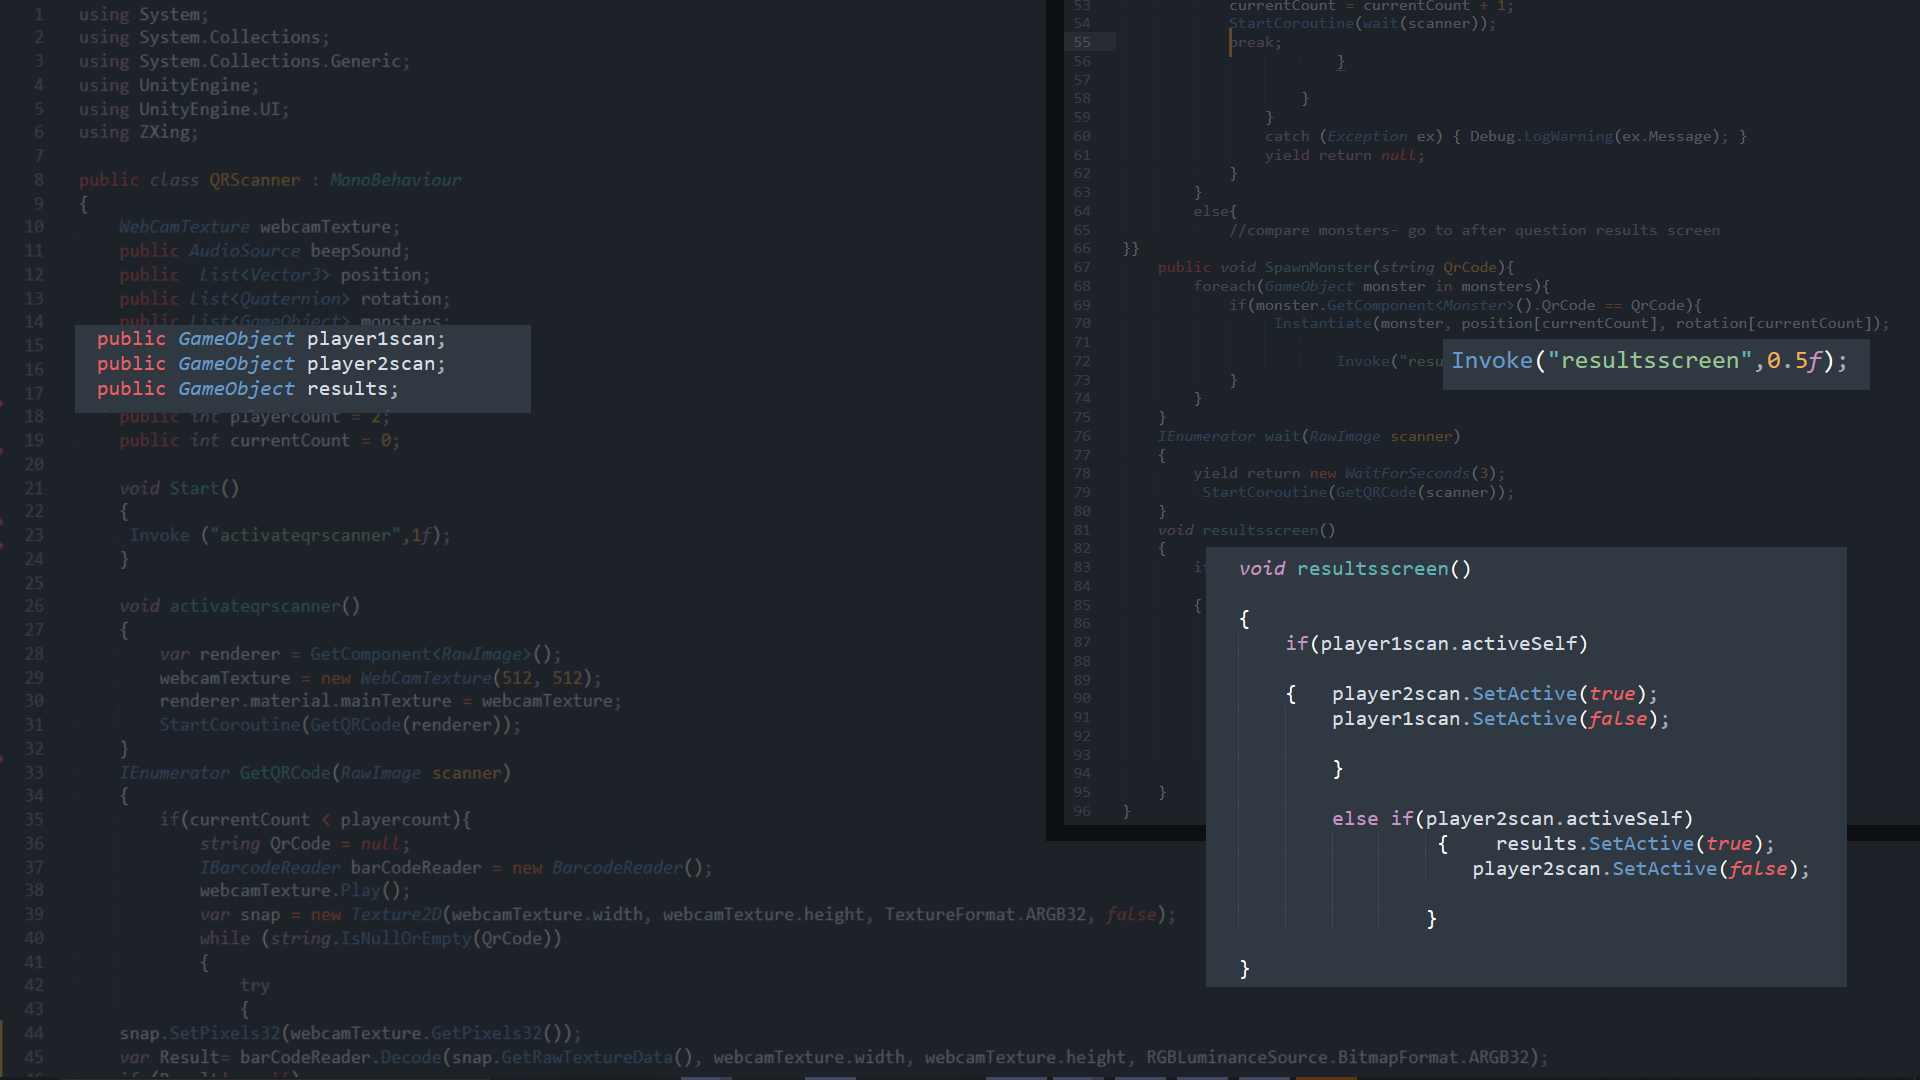Click on 'using UnityEngine.UI;' import line
Screen dimensions: 1920x1080
184,109
